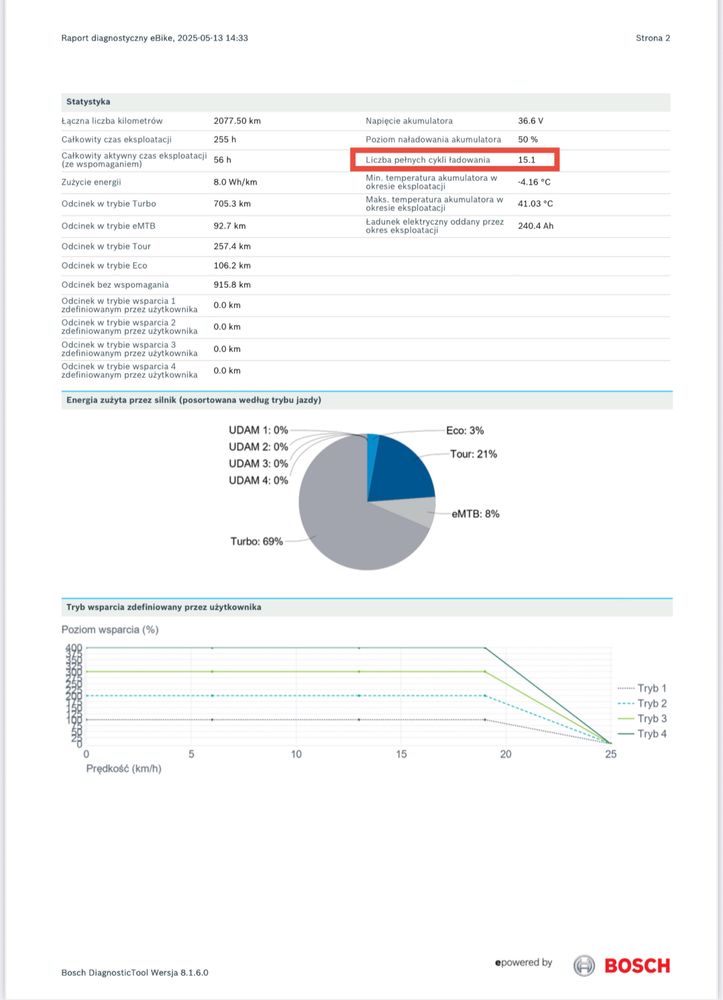Click the 'Turbo: 69%' pie label
Viewport: 723px width, 1000px height.
(256, 541)
